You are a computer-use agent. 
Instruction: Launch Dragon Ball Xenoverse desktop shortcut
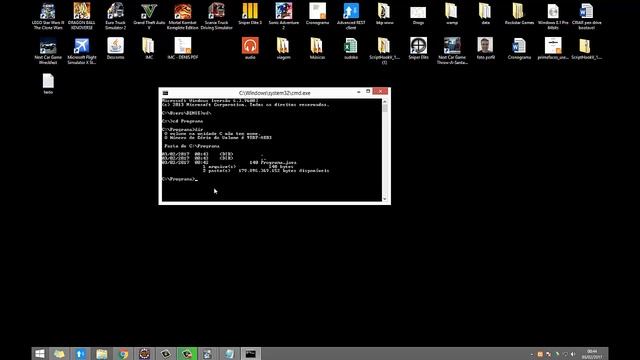[82, 16]
